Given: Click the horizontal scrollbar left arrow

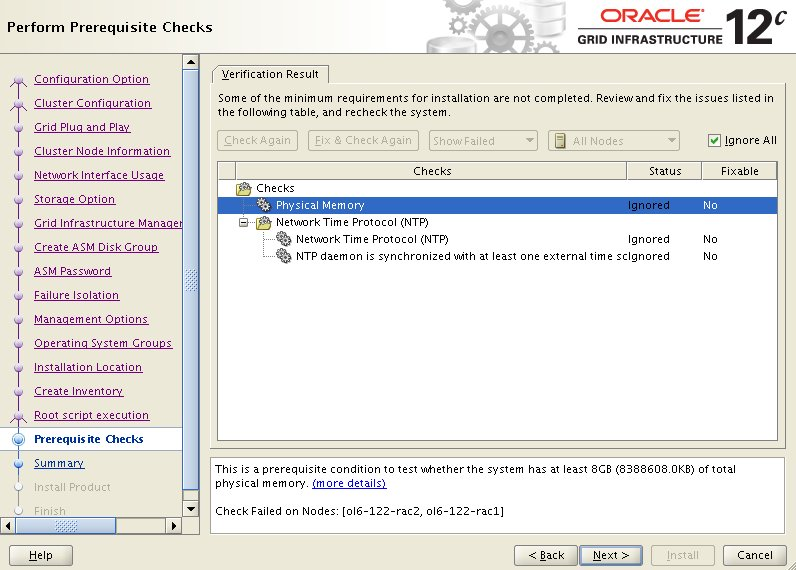Looking at the screenshot, I should 8,526.
